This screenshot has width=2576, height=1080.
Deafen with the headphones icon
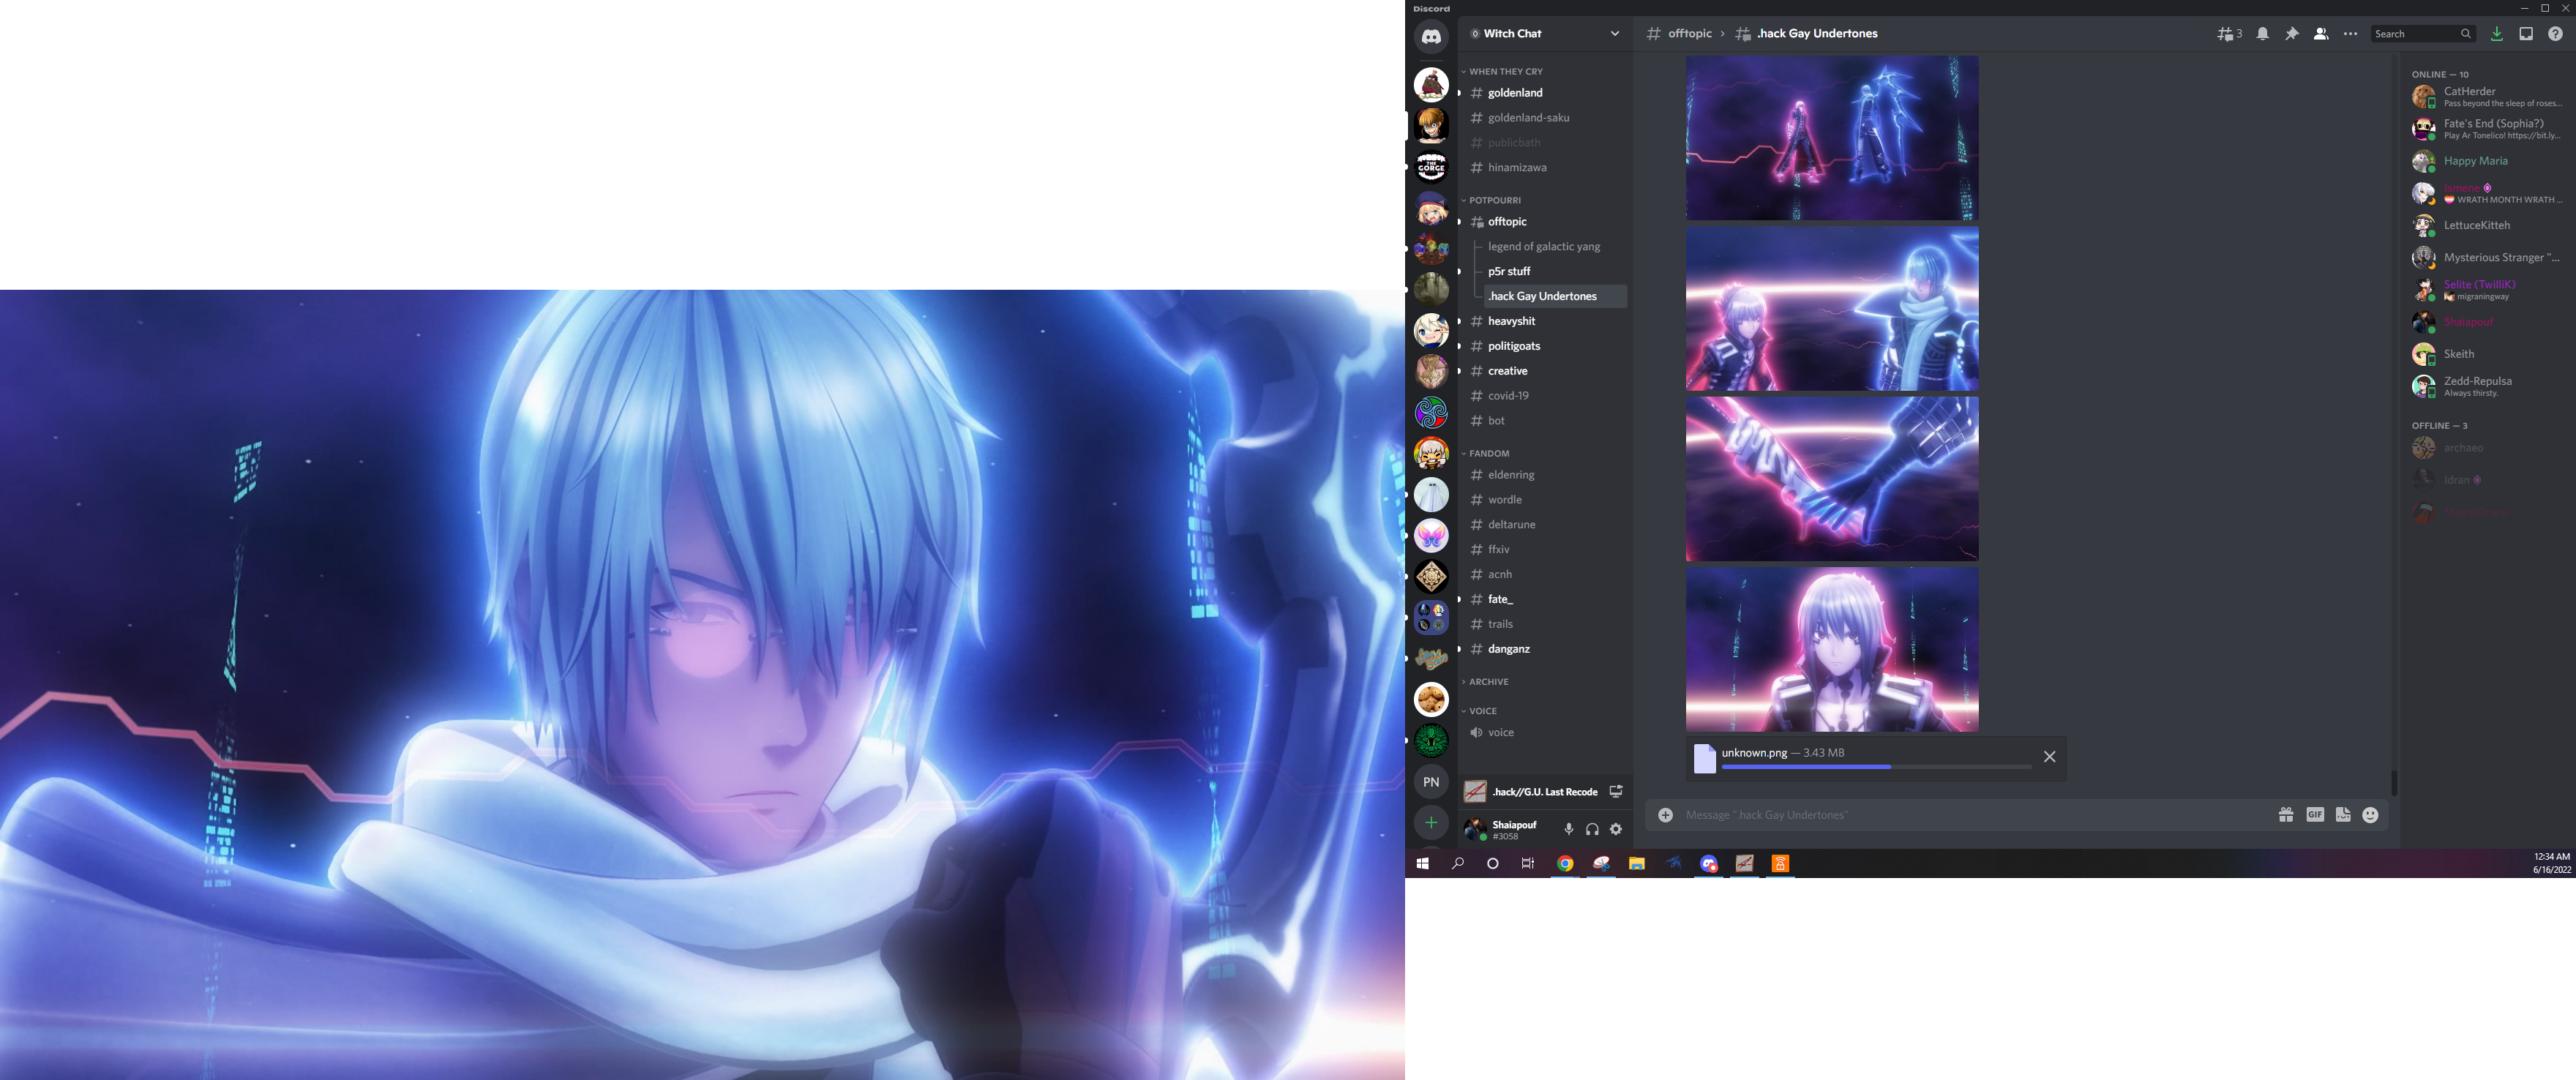point(1592,829)
